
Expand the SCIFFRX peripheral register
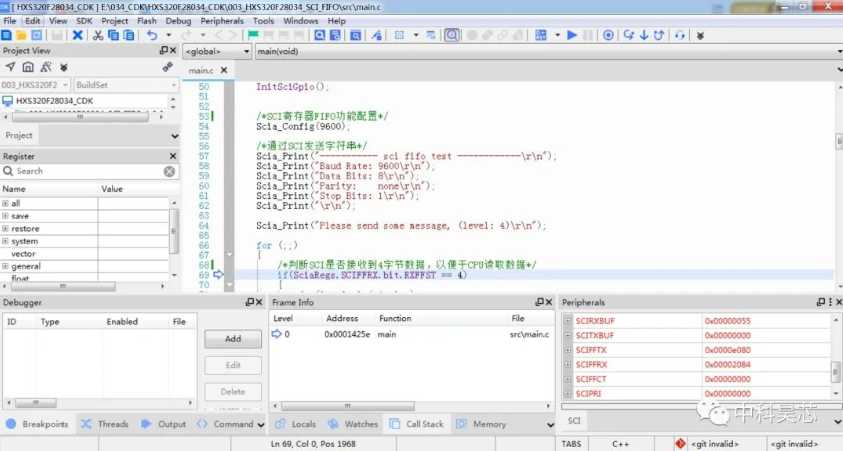568,364
